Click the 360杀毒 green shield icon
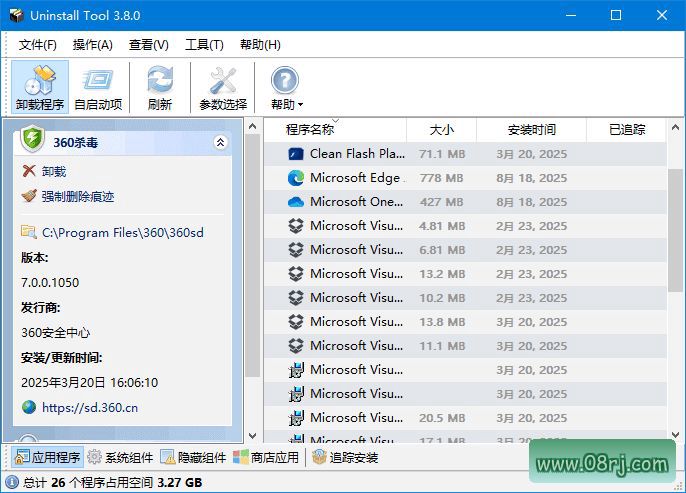The height and width of the screenshot is (493, 686). pyautogui.click(x=33, y=141)
